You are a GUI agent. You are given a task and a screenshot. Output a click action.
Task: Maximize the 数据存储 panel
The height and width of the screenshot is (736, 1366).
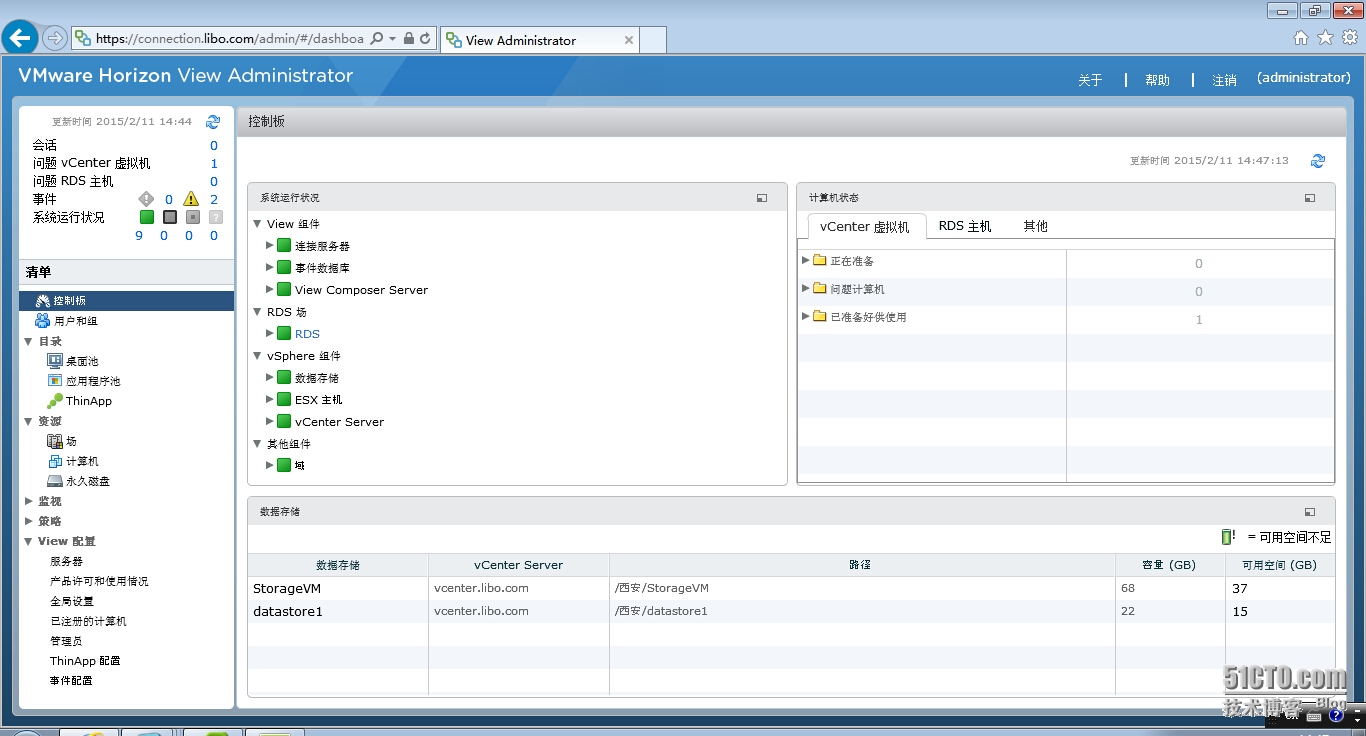coord(1310,511)
